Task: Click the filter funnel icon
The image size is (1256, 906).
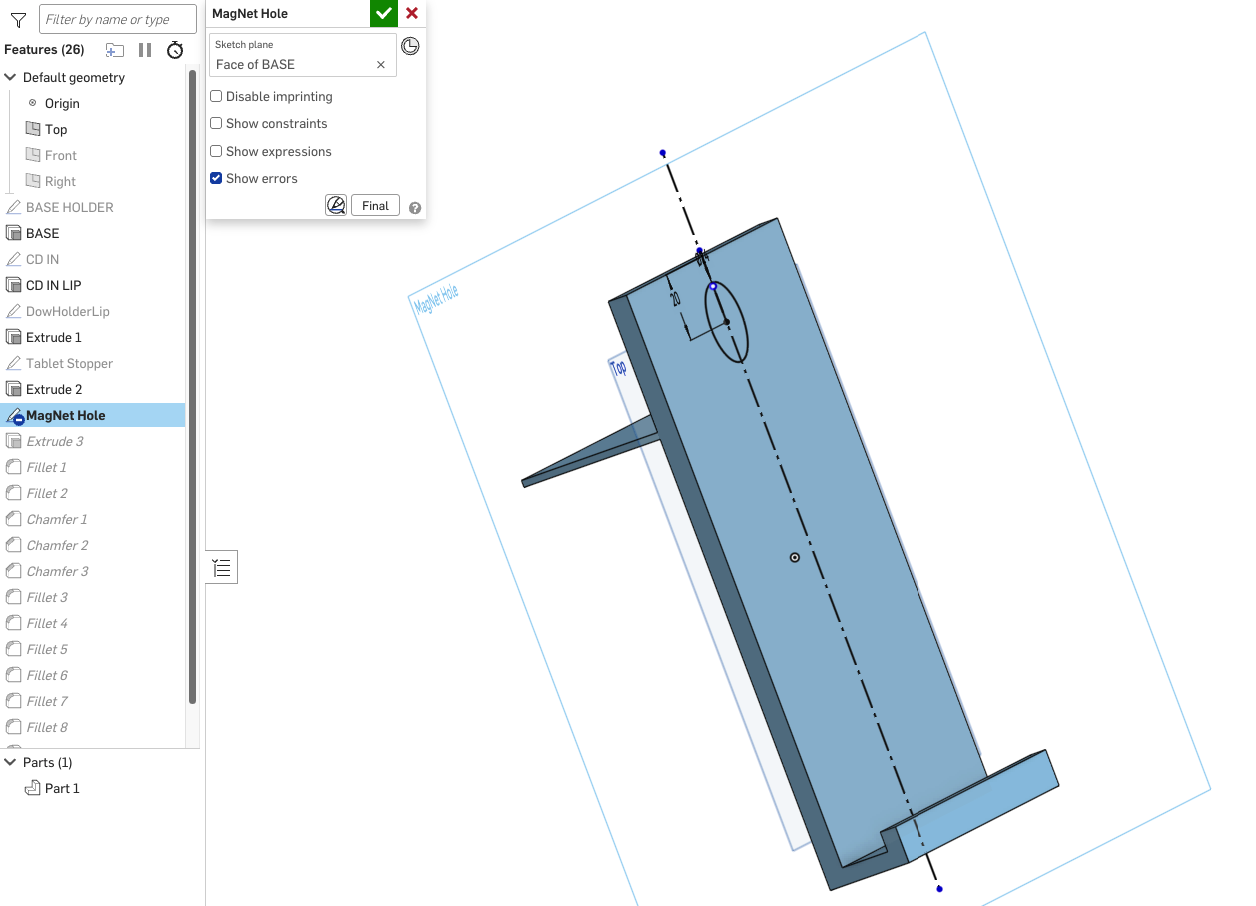Action: tap(18, 20)
